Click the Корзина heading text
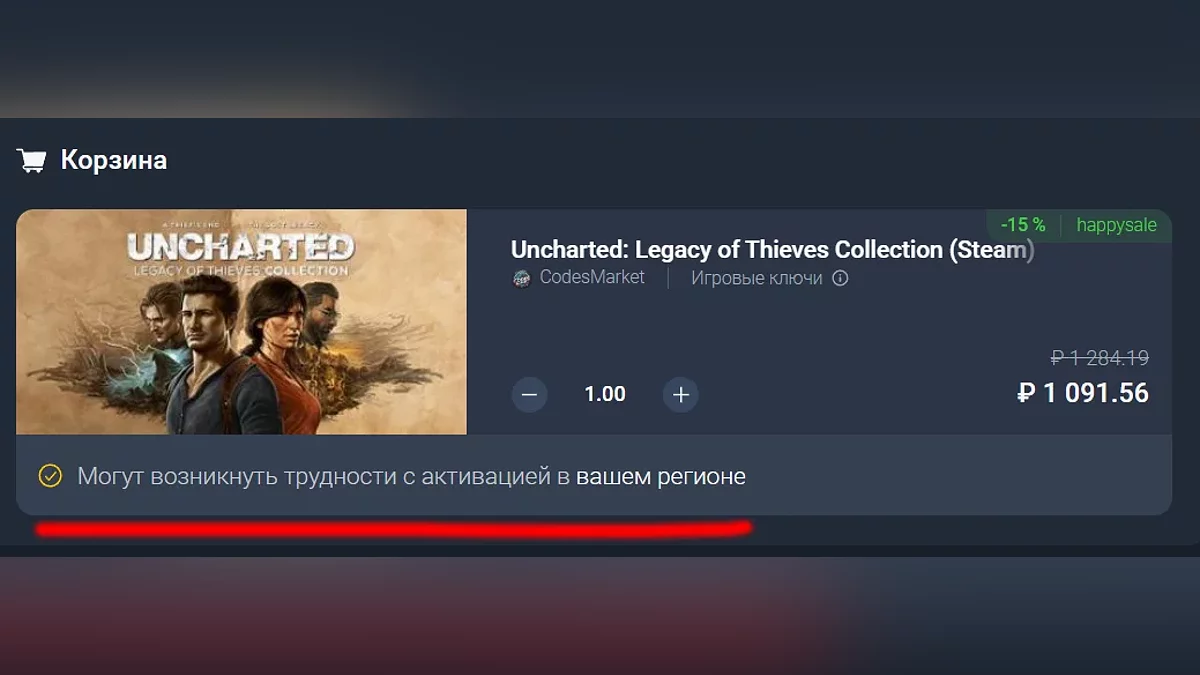 click(x=114, y=160)
